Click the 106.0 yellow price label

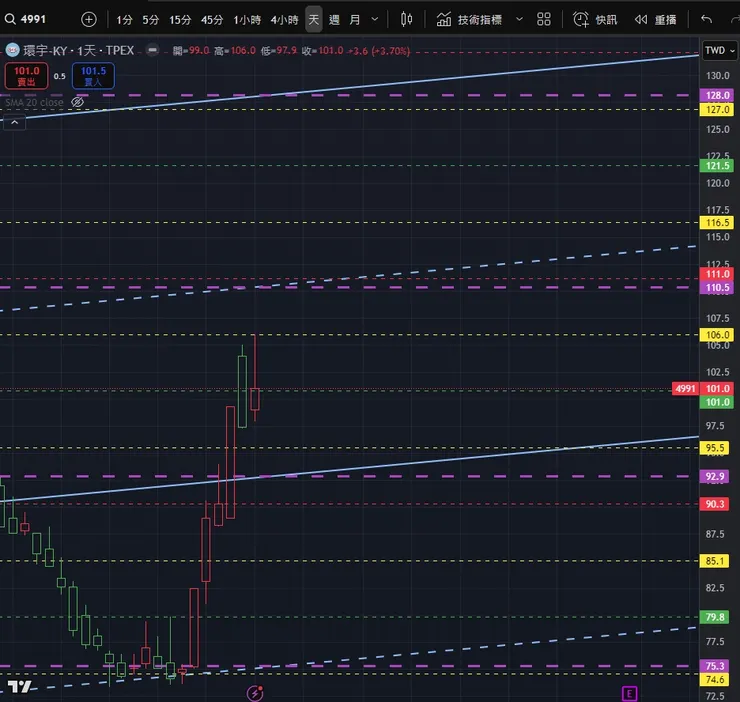point(716,335)
